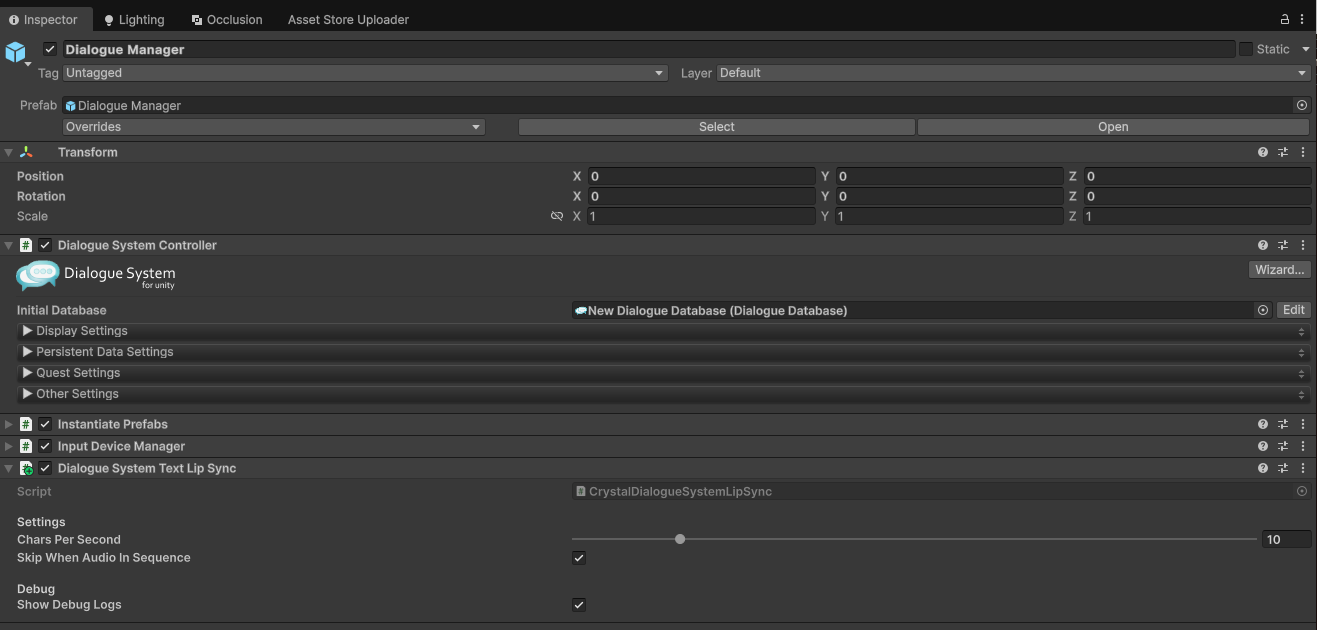
Task: Toggle the Static checkbox
Action: click(1246, 49)
